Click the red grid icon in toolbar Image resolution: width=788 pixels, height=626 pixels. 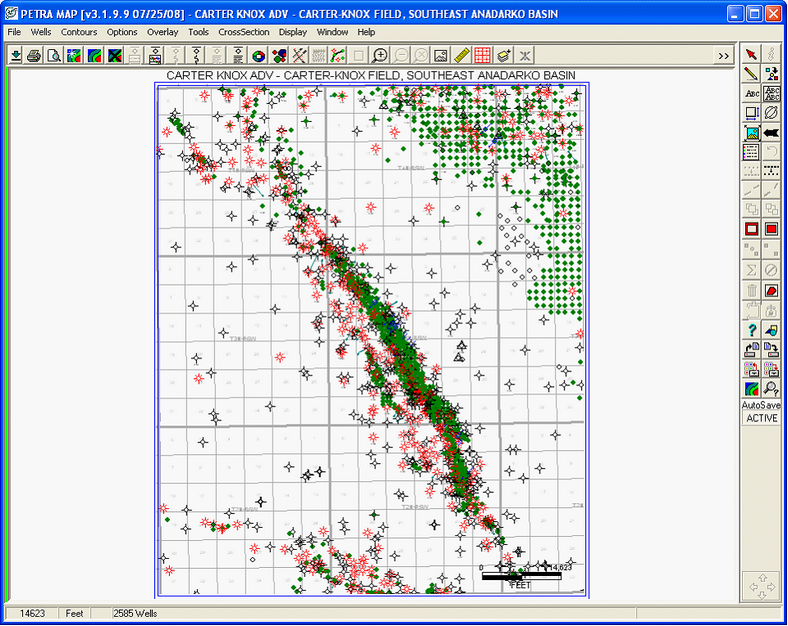pos(482,55)
